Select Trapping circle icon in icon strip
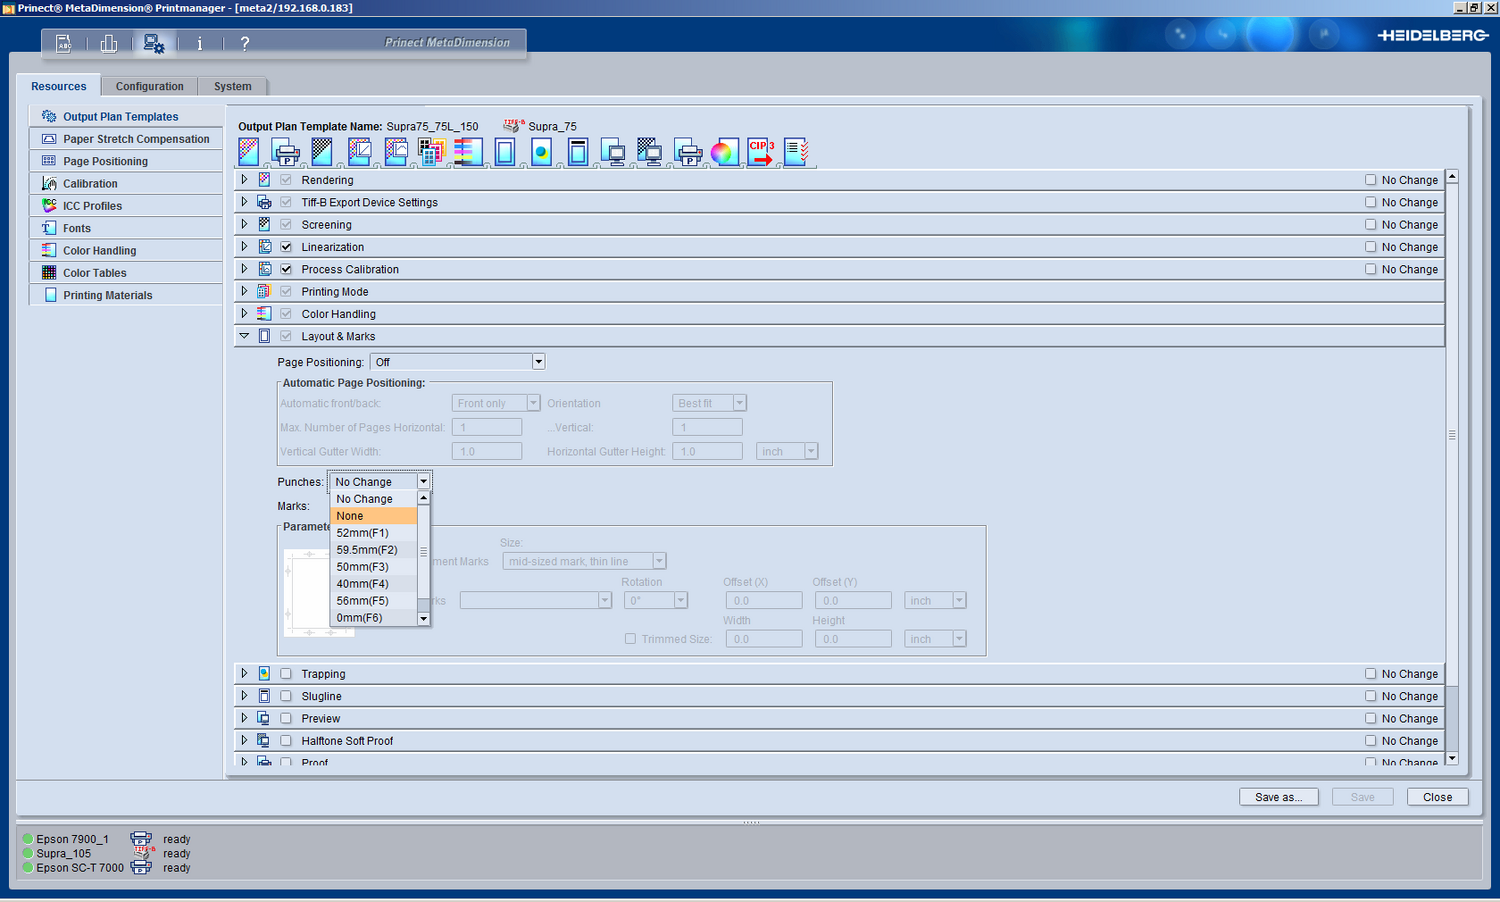Screen dimensions: 1500x902 tap(541, 152)
